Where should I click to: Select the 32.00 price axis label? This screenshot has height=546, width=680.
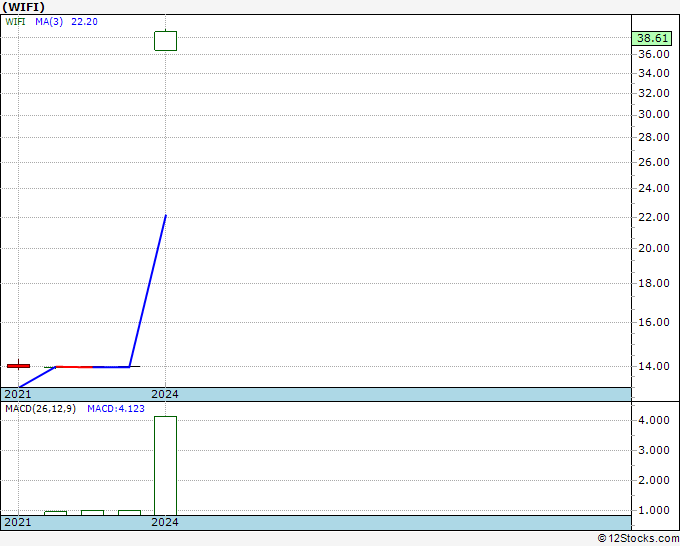[654, 93]
